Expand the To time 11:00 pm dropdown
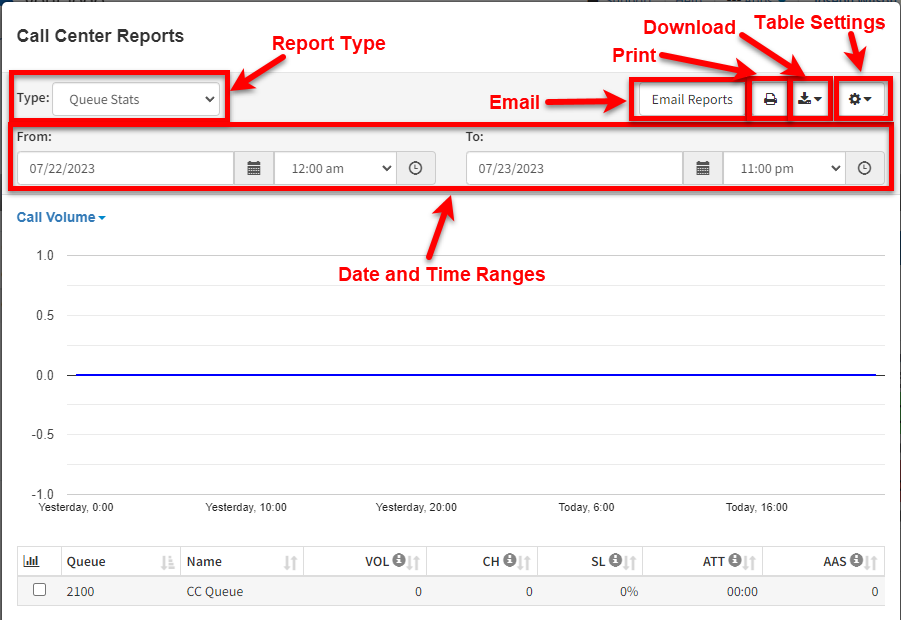The width and height of the screenshot is (901, 620). pyautogui.click(x=784, y=168)
